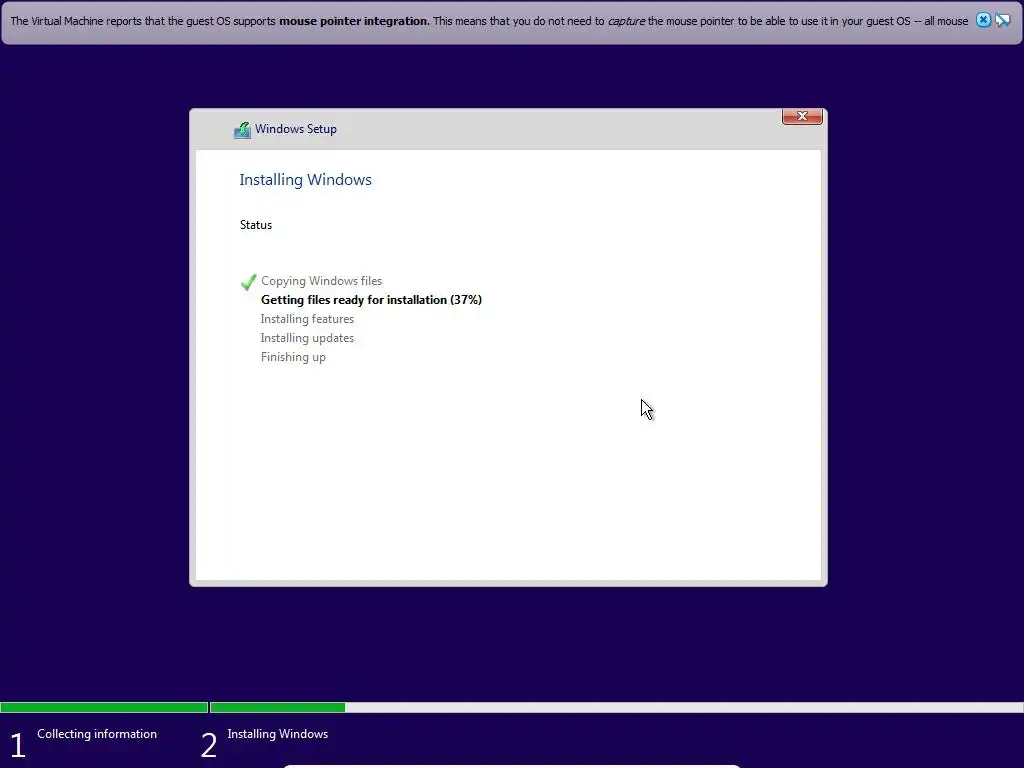1024x768 pixels.
Task: Click the 'Installing Windows' heading
Action: (x=305, y=180)
